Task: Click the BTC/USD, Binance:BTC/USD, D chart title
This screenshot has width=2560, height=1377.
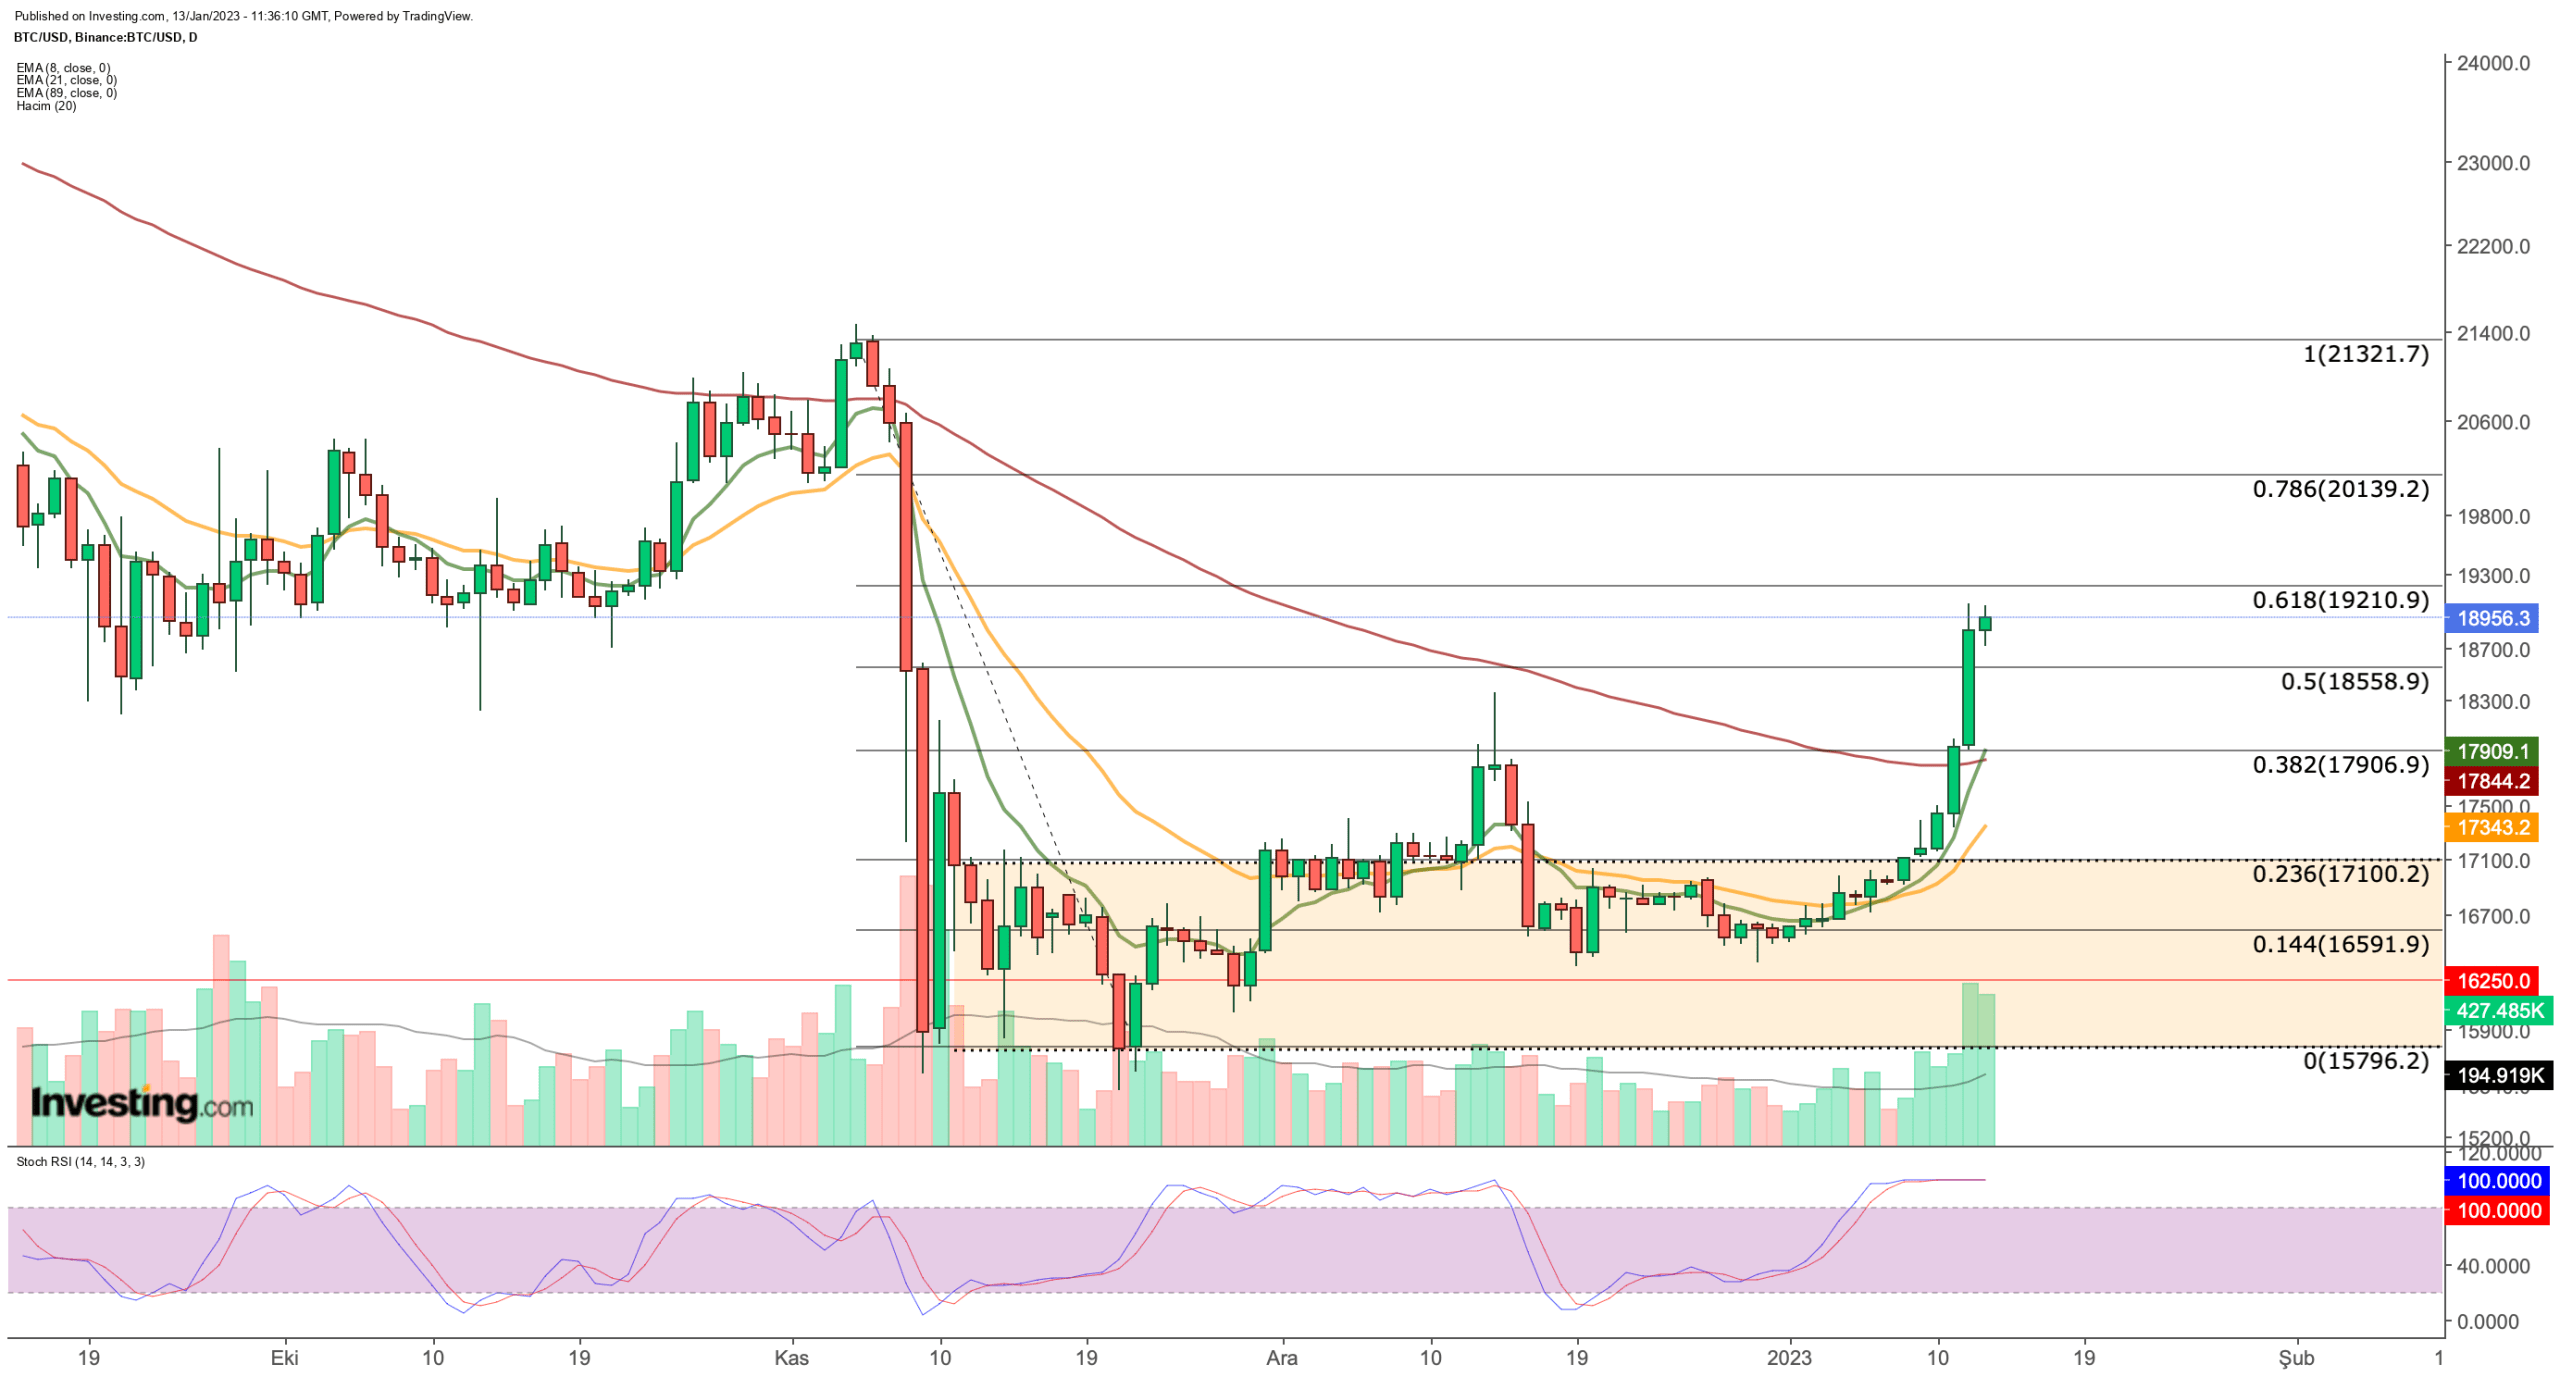Action: click(105, 37)
